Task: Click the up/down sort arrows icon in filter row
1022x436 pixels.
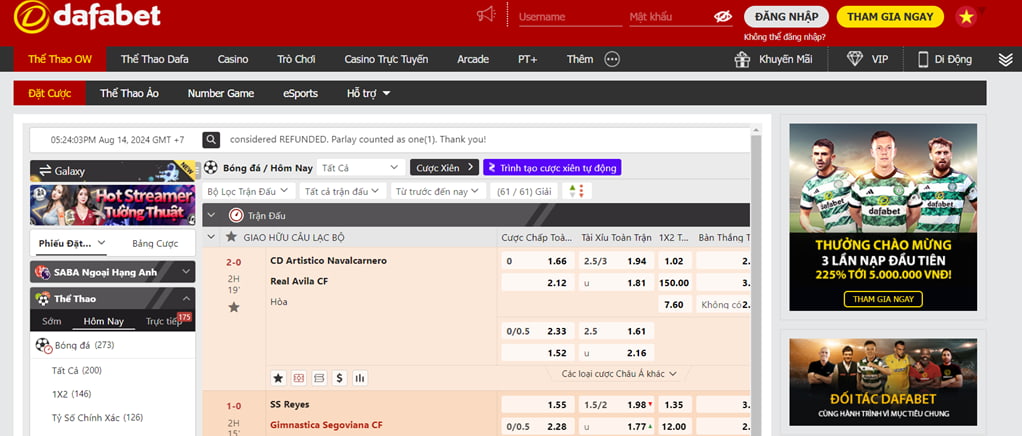Action: 574,191
